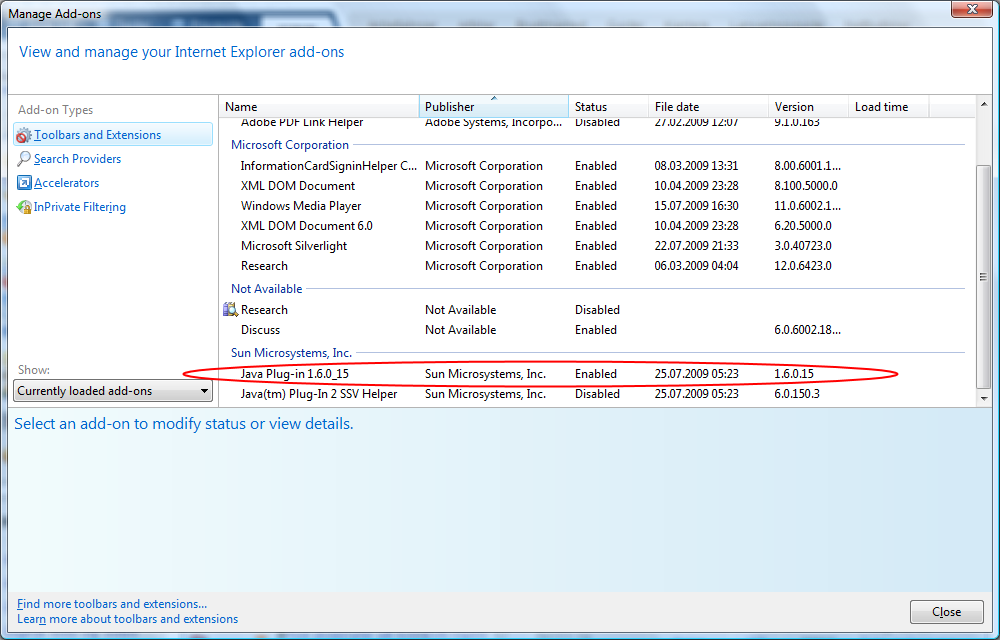The width and height of the screenshot is (1000, 640).
Task: Sort the list by Publisher column header
Action: pyautogui.click(x=494, y=106)
